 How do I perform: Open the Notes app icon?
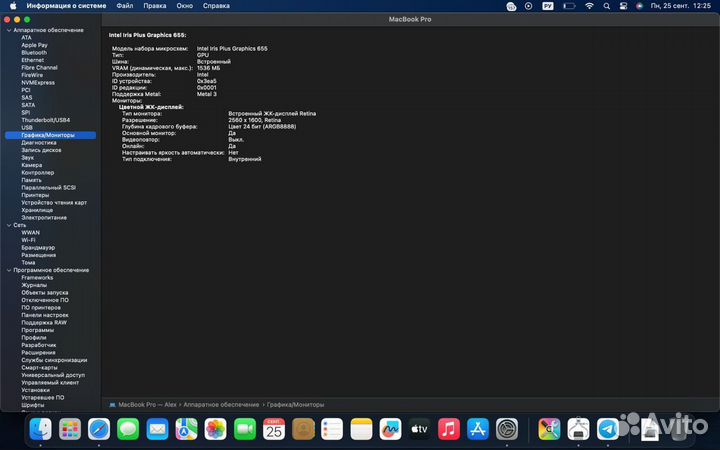tap(361, 429)
